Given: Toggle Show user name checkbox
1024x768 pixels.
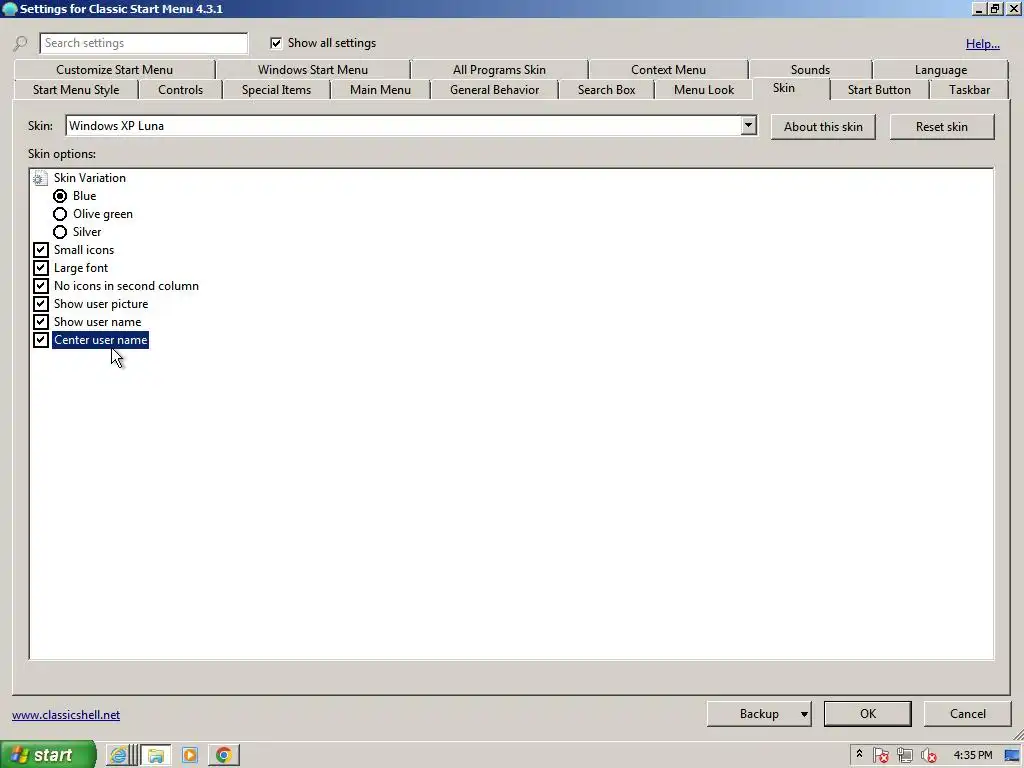Looking at the screenshot, I should click(40, 322).
